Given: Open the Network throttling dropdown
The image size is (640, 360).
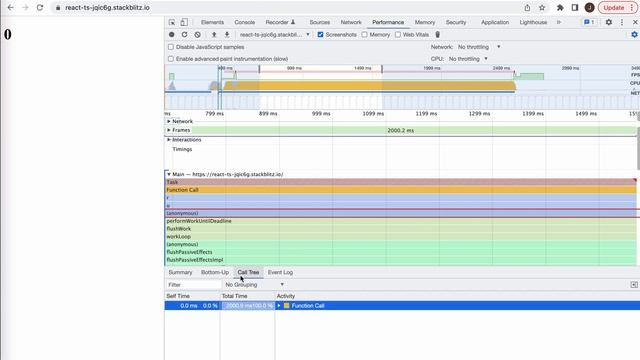Looking at the screenshot, I should [479, 47].
